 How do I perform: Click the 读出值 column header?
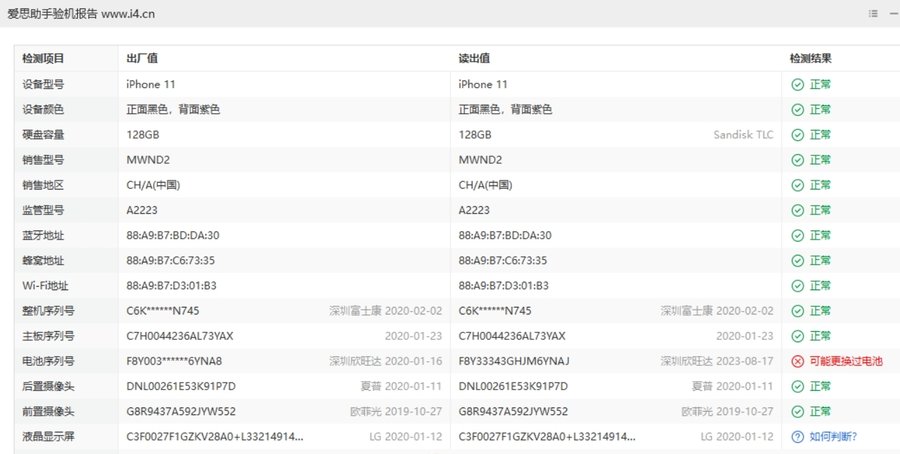[x=474, y=59]
